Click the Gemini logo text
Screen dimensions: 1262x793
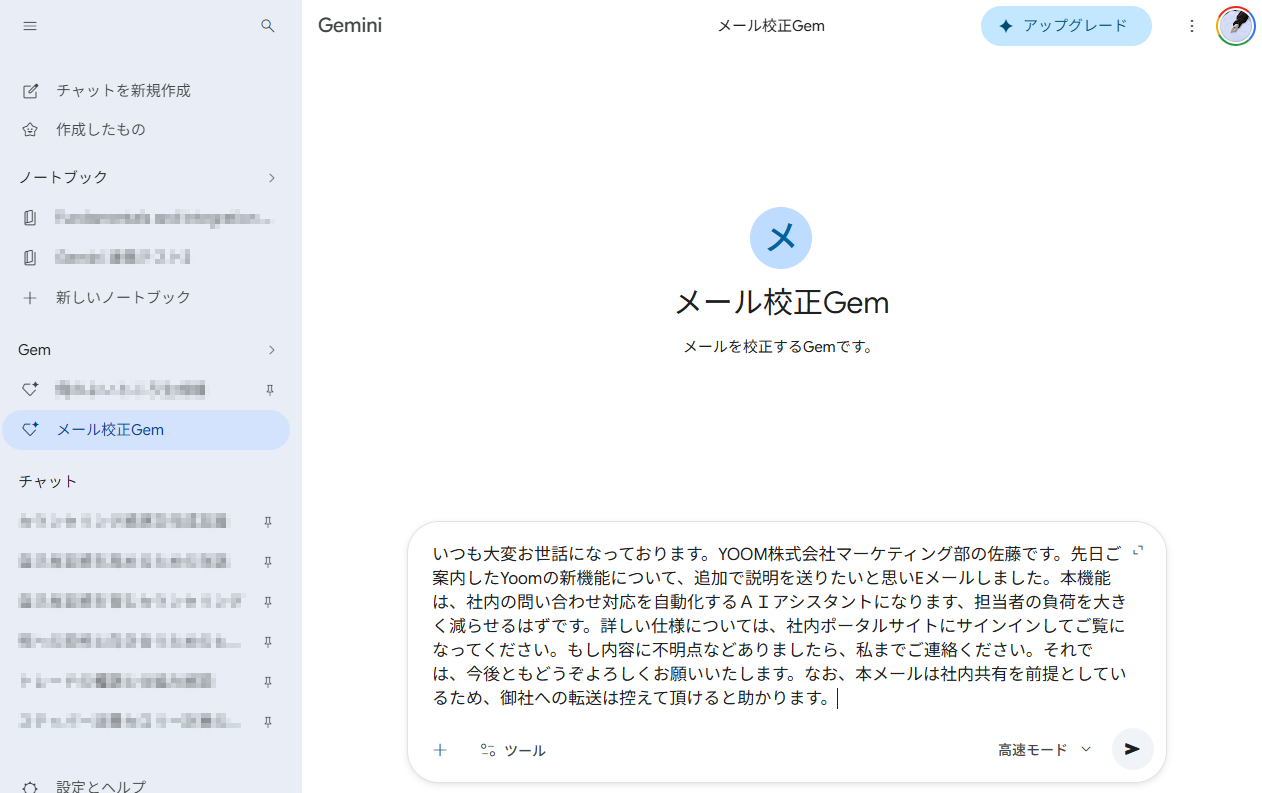pyautogui.click(x=350, y=25)
